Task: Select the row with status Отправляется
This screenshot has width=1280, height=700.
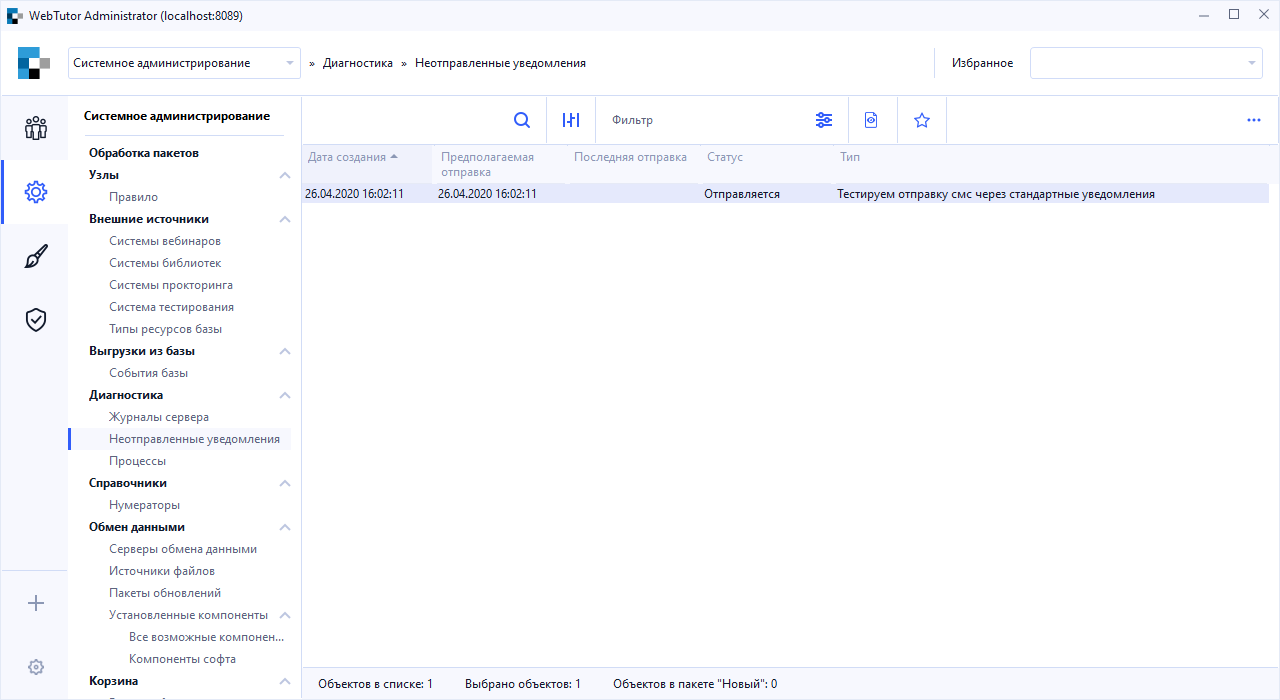Action: click(786, 194)
